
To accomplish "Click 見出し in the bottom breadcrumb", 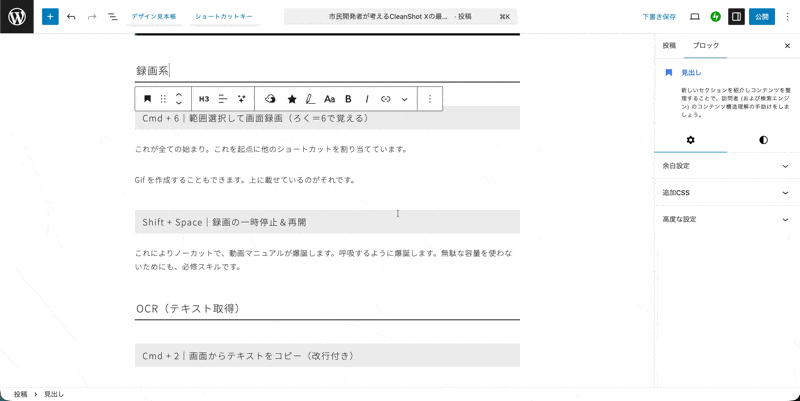I will (54, 394).
